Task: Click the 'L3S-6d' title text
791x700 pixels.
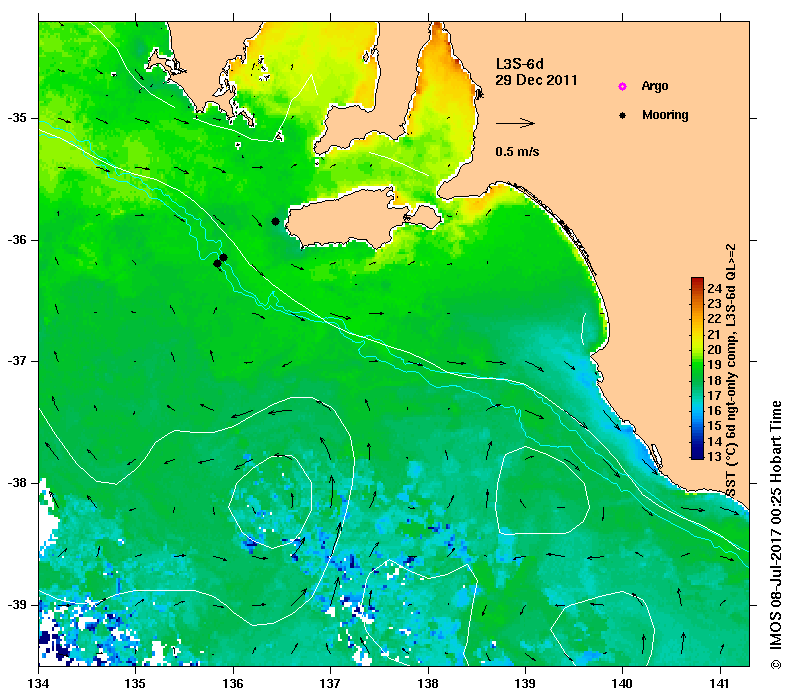Action: (x=520, y=64)
